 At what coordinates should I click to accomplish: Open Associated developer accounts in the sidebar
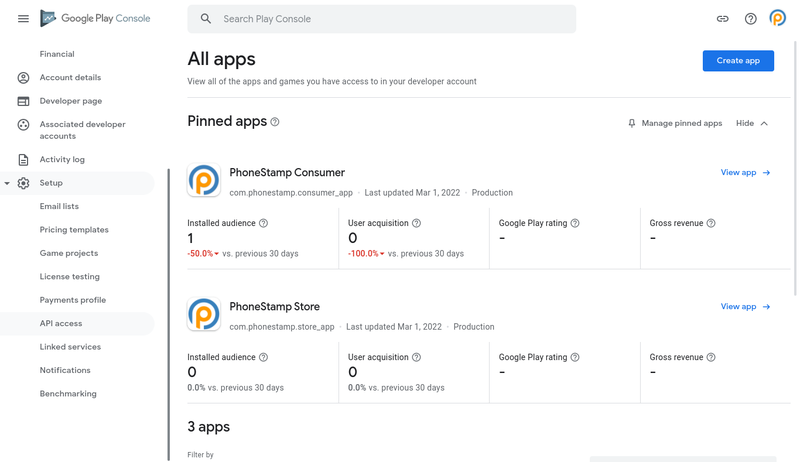pyautogui.click(x=83, y=130)
